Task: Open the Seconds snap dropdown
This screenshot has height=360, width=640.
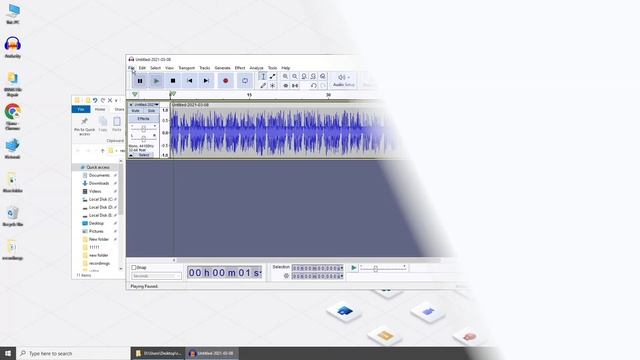Action: pyautogui.click(x=156, y=276)
